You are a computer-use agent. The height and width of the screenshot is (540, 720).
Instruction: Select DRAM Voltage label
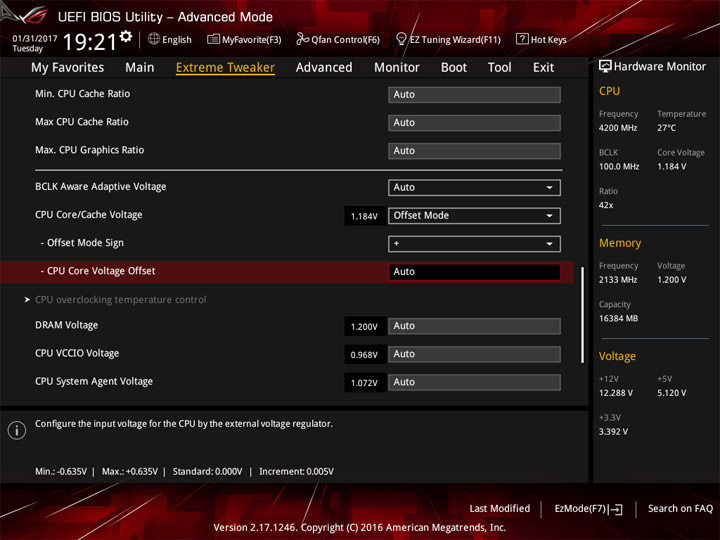pos(67,325)
